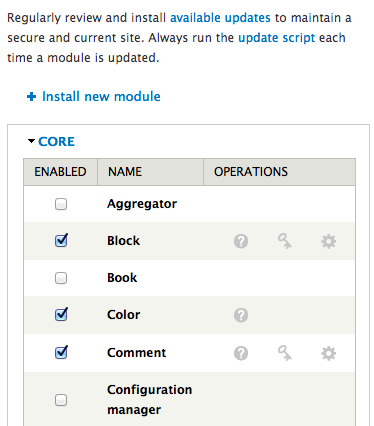
Task: Click the Aggregator module name
Action: [142, 204]
